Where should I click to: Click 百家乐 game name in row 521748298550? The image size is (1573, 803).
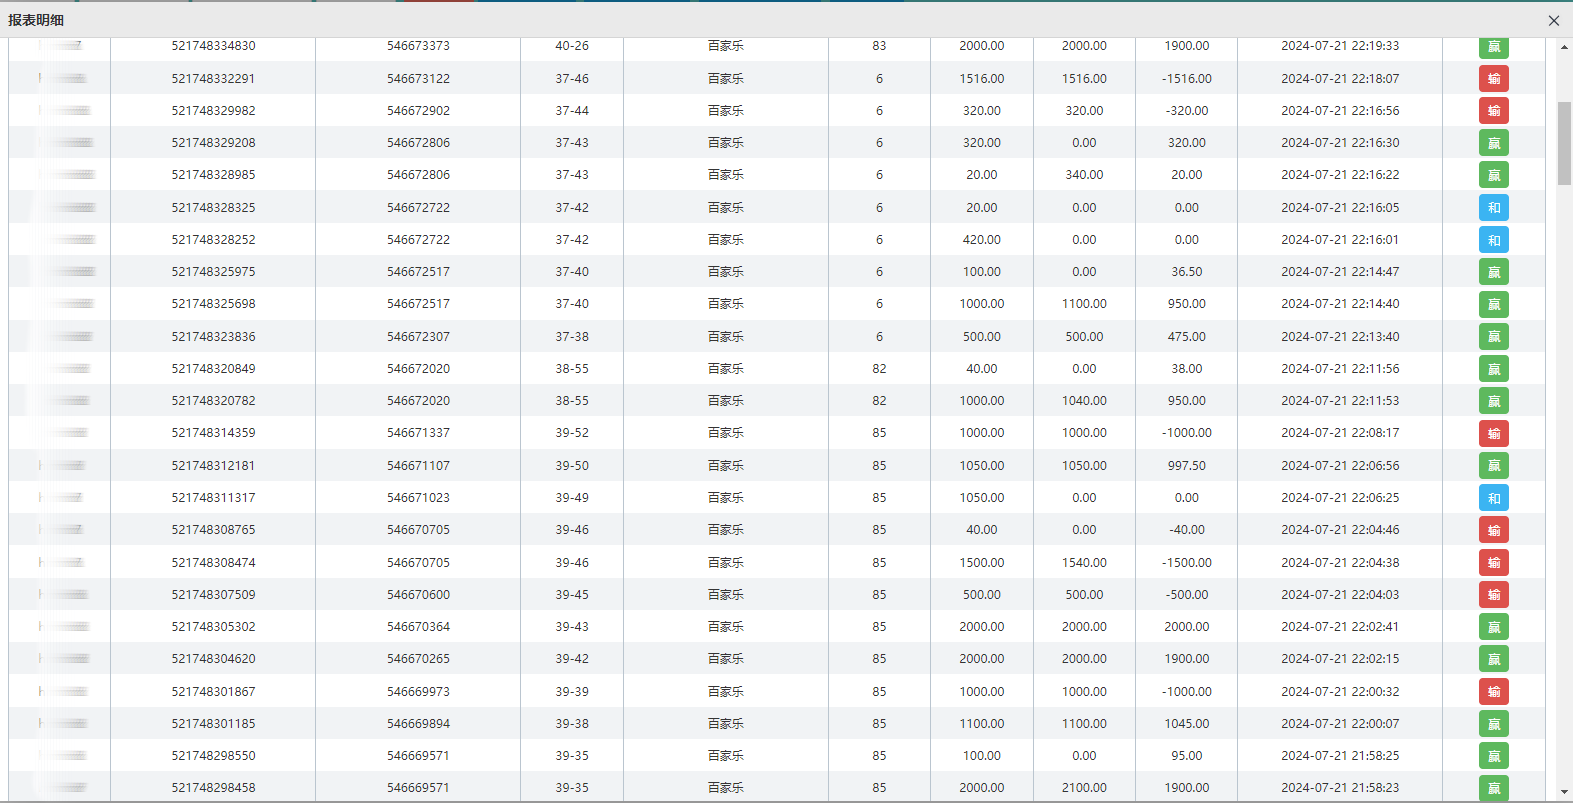(725, 756)
